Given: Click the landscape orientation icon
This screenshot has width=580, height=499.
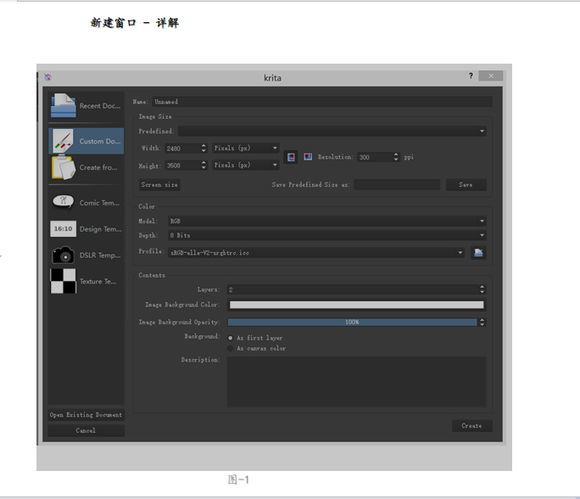Looking at the screenshot, I should coord(308,157).
